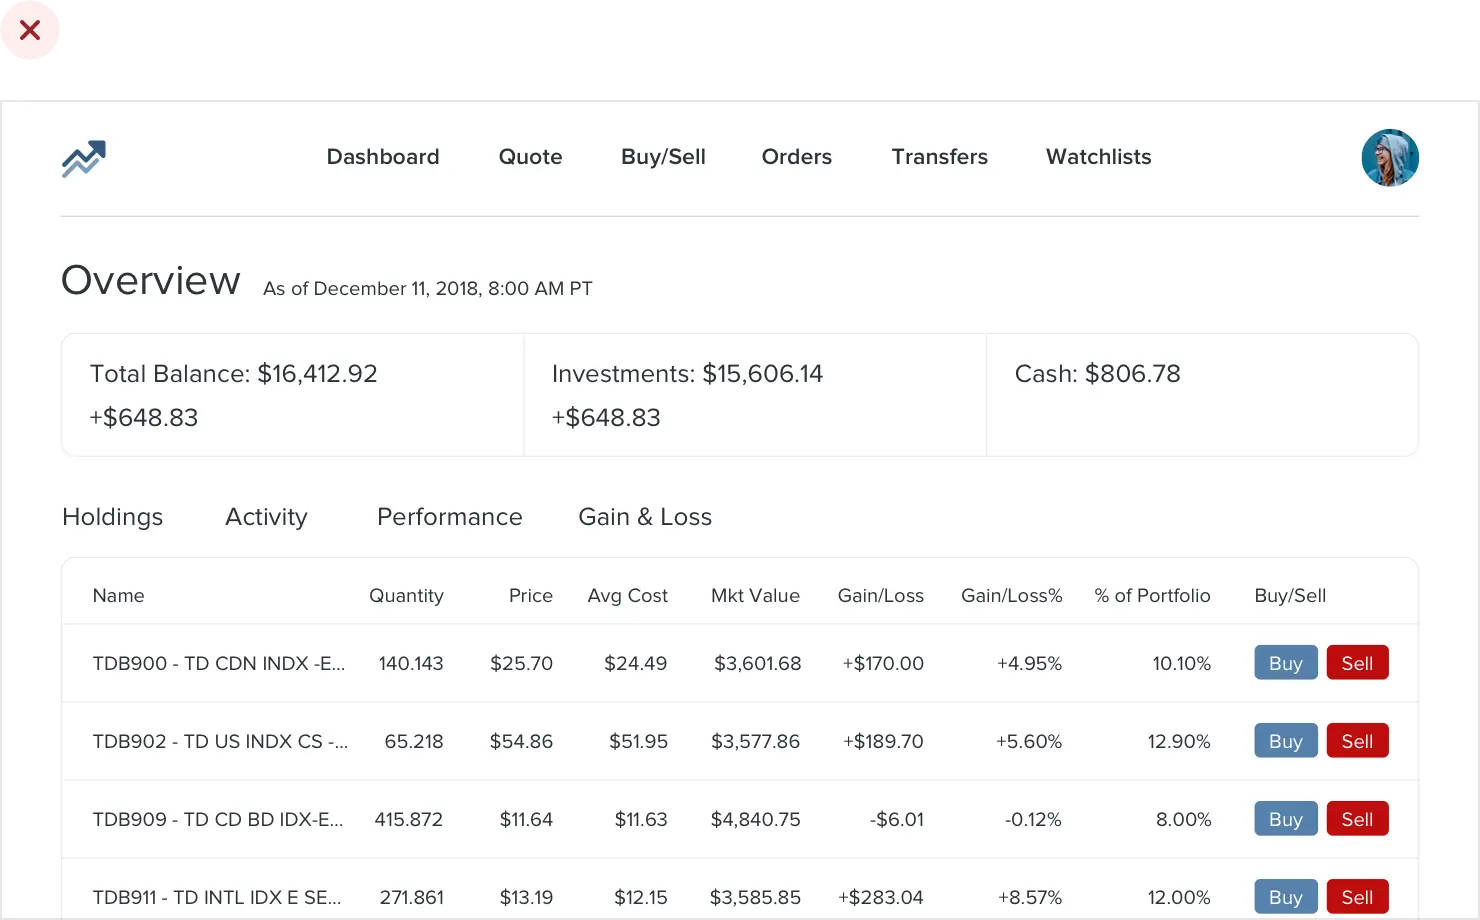Click the trending chart logo icon
Viewport: 1480px width, 920px height.
(84, 158)
